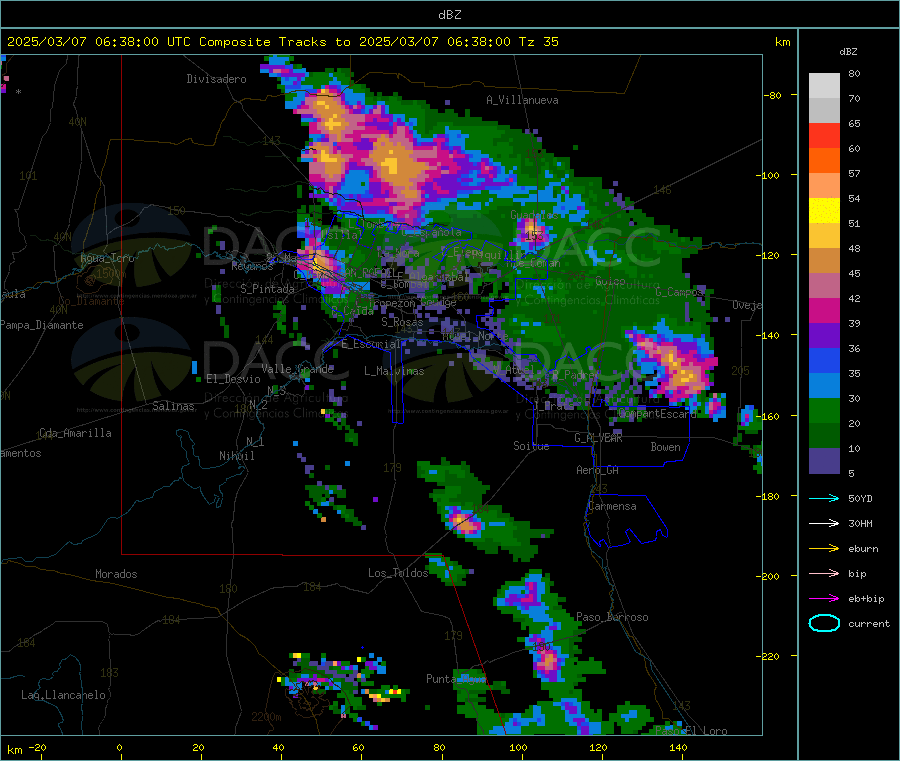Pick the dark orange swatch between 60 and 57
Screen dimensions: 900x761
pyautogui.click(x=824, y=161)
